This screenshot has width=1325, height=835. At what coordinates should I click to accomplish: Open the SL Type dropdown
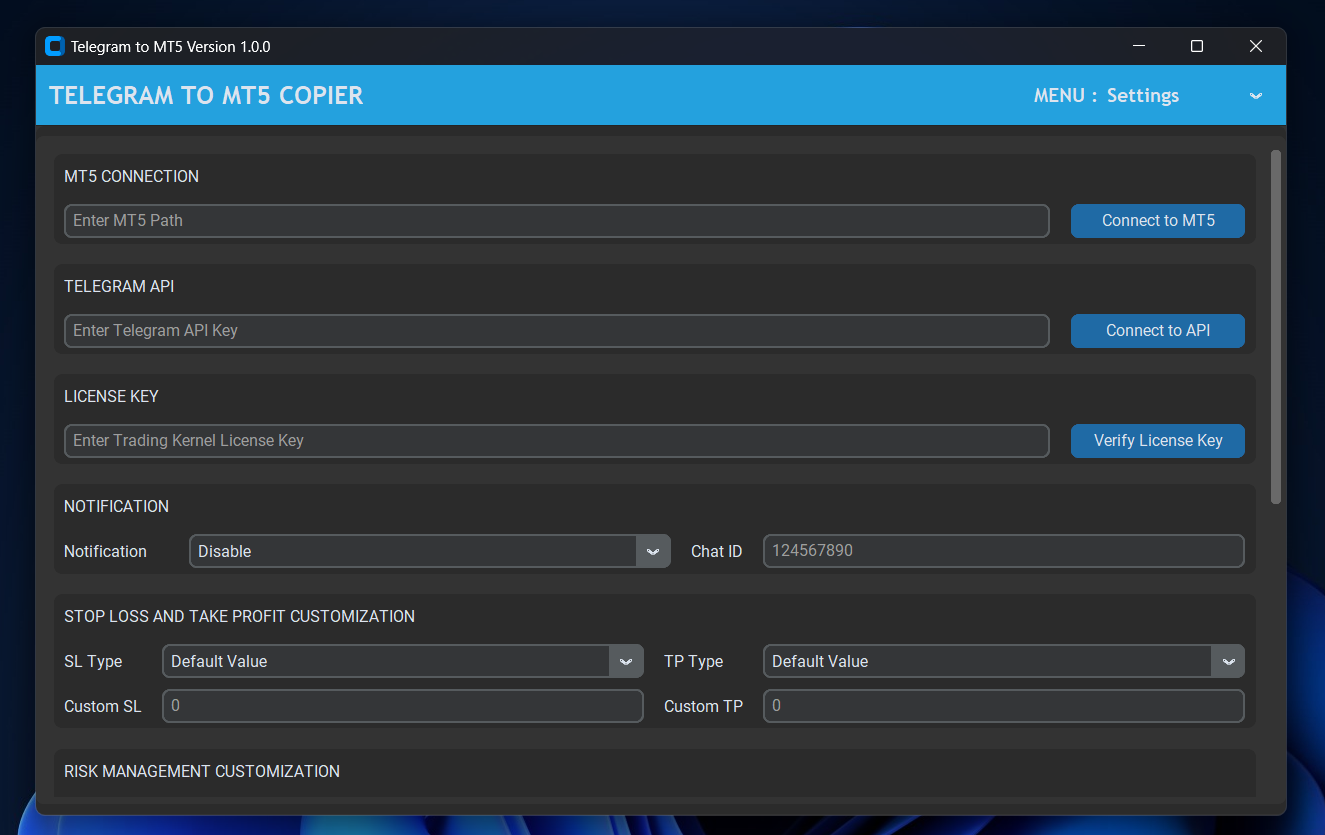click(x=403, y=661)
